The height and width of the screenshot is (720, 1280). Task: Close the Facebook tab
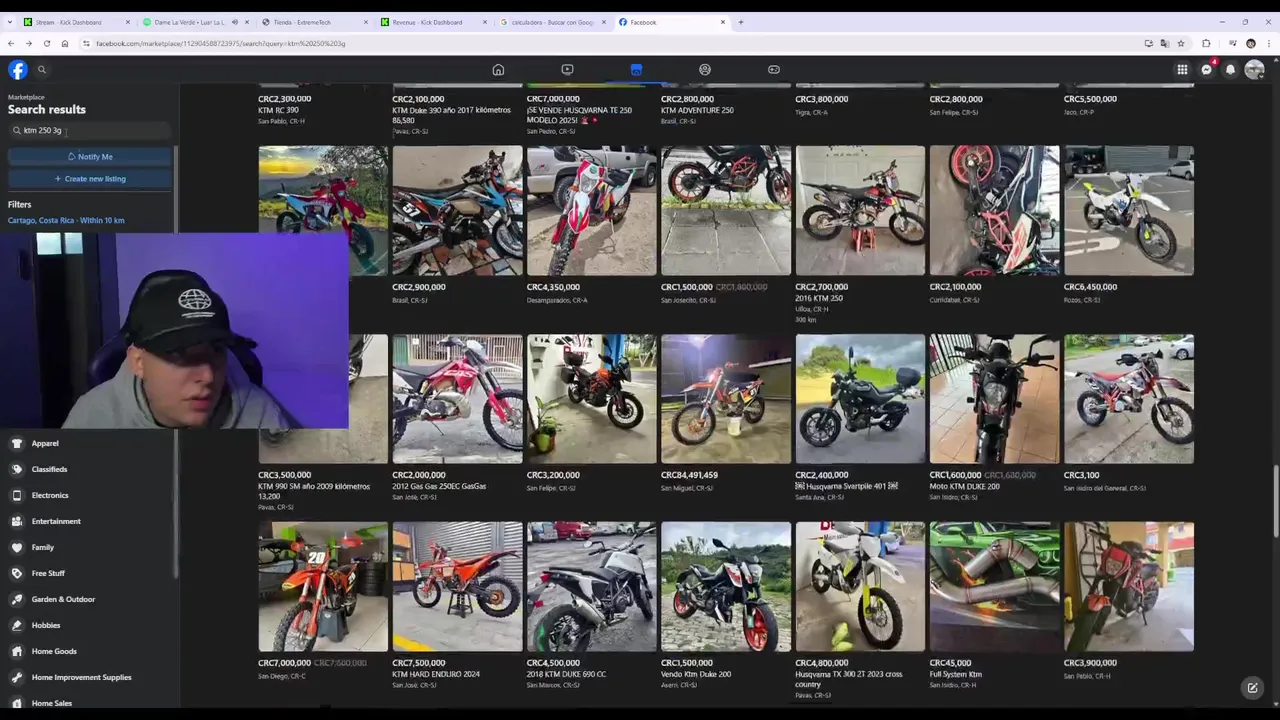tap(723, 22)
